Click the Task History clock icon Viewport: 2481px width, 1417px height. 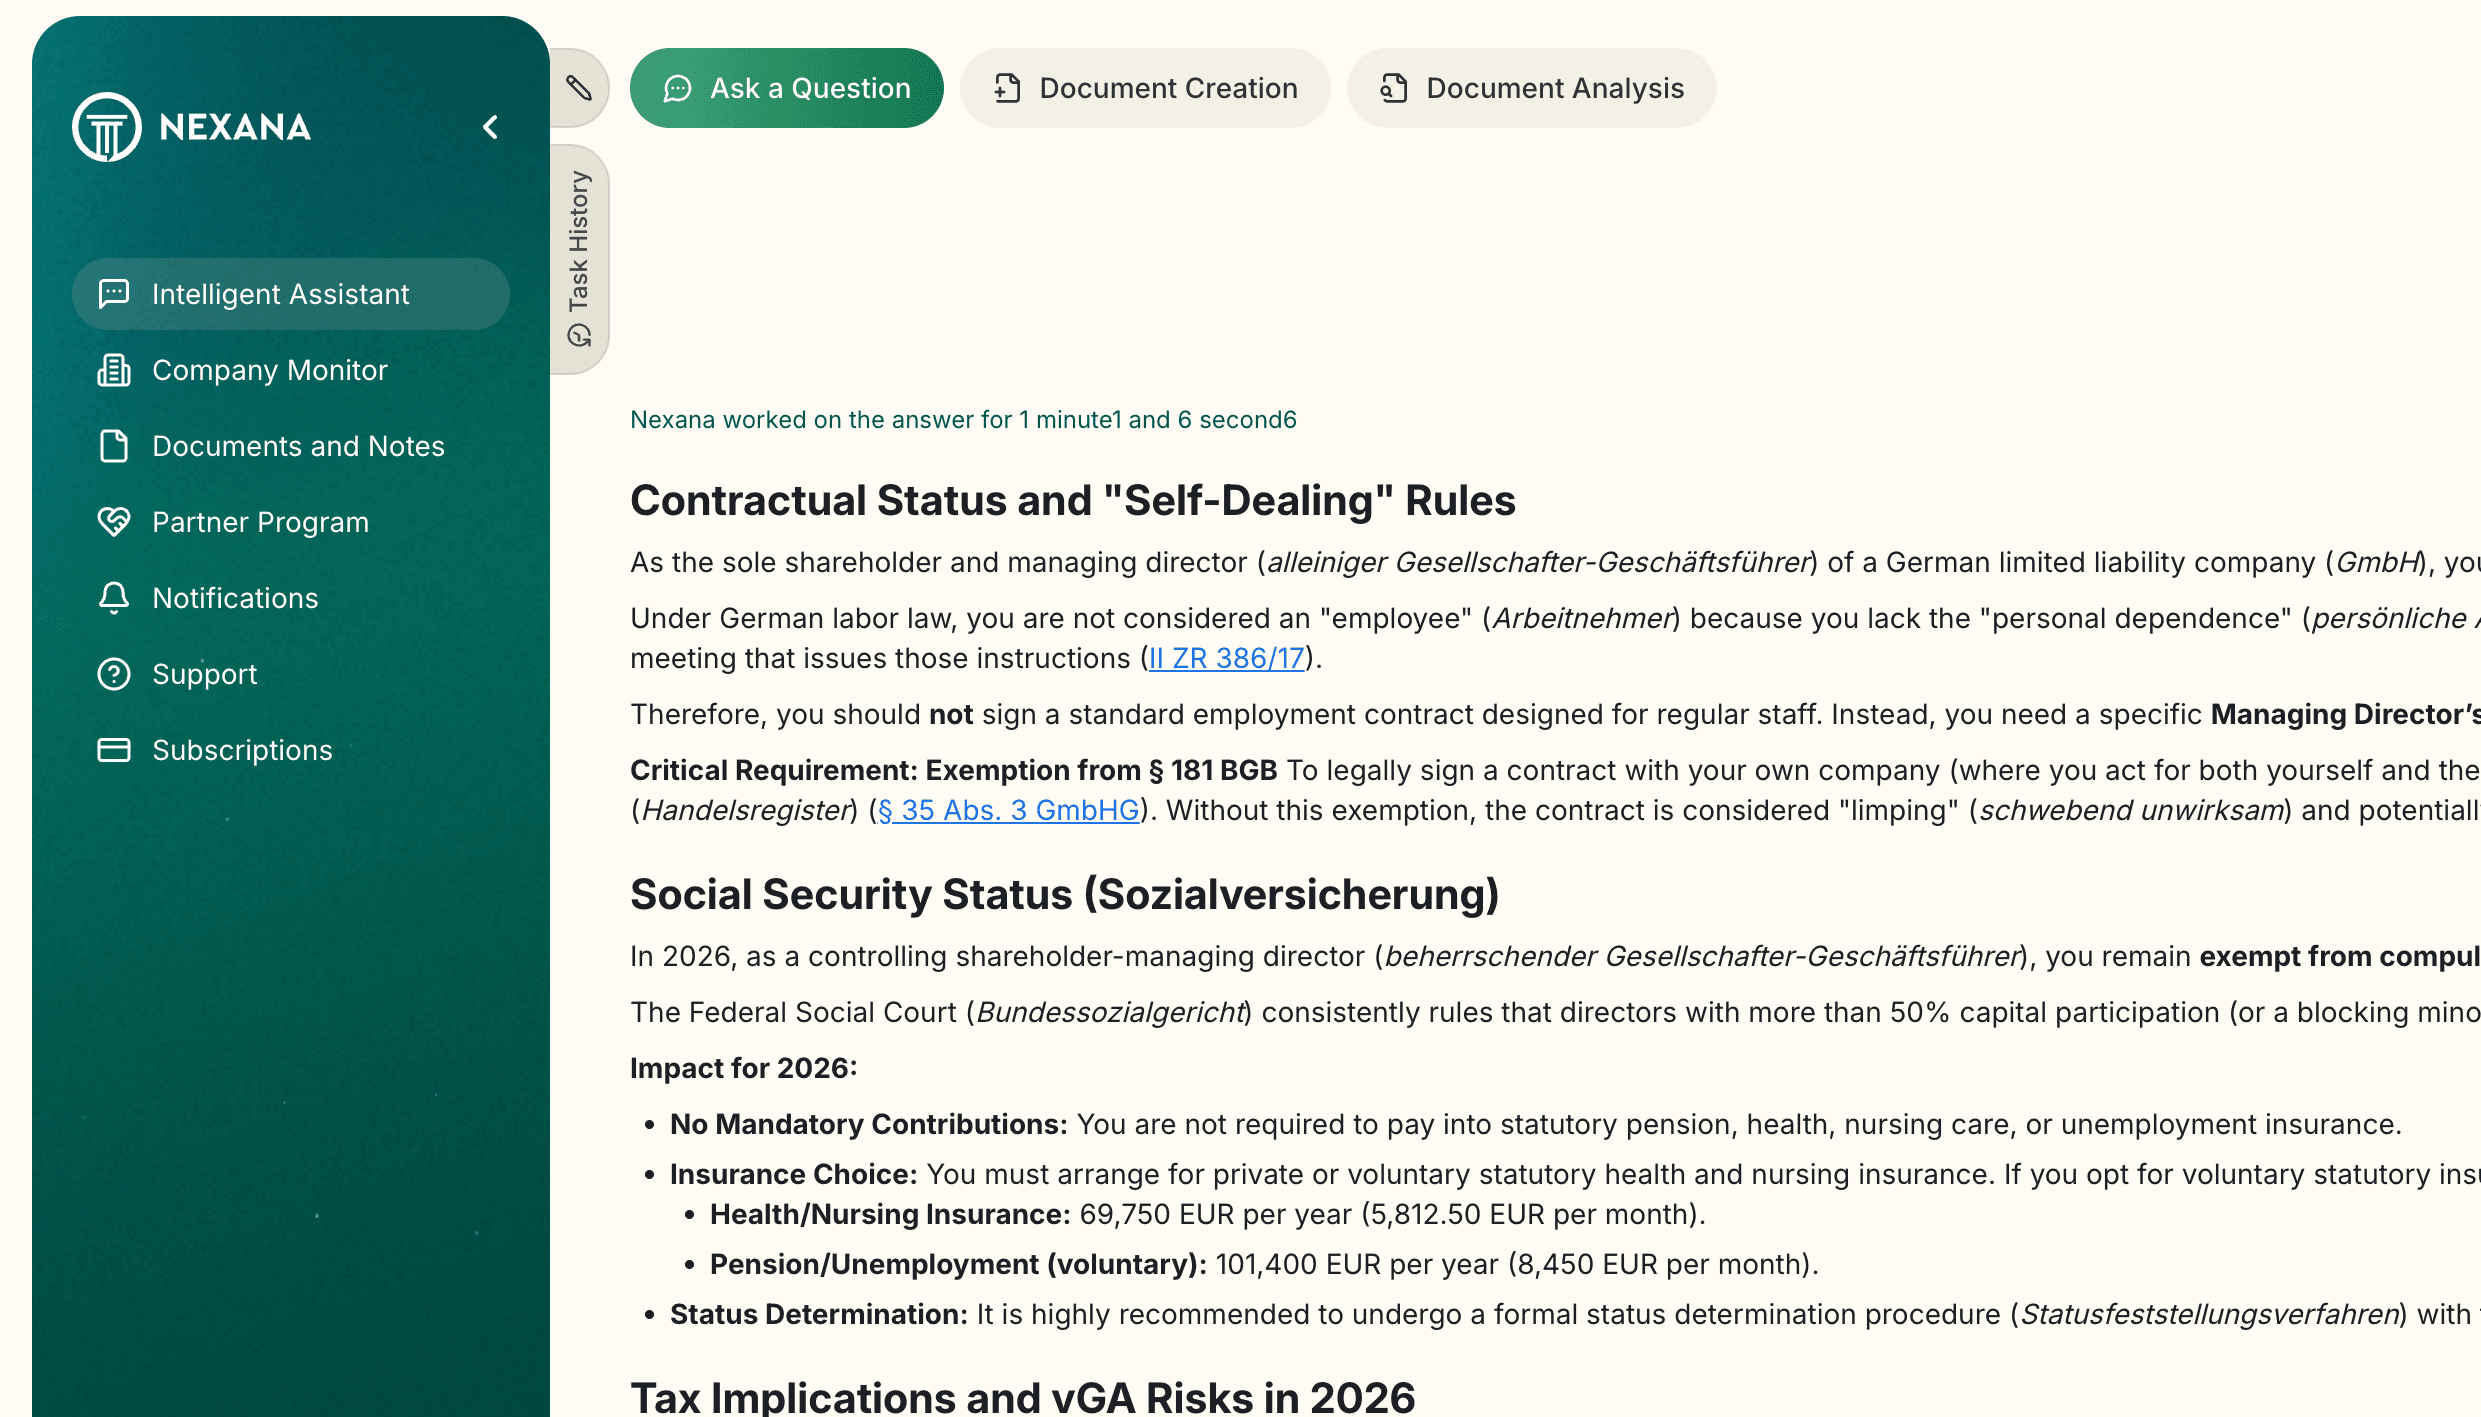pyautogui.click(x=579, y=335)
